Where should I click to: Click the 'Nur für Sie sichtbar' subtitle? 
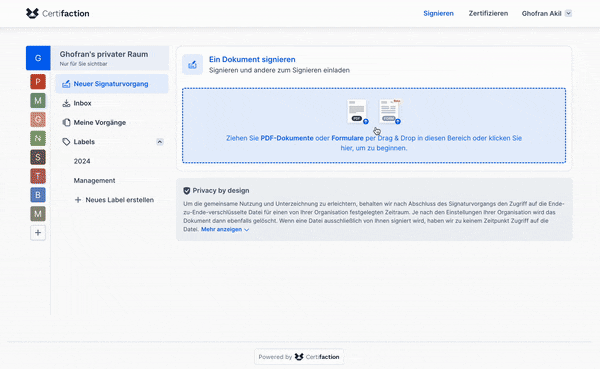pyautogui.click(x=83, y=64)
